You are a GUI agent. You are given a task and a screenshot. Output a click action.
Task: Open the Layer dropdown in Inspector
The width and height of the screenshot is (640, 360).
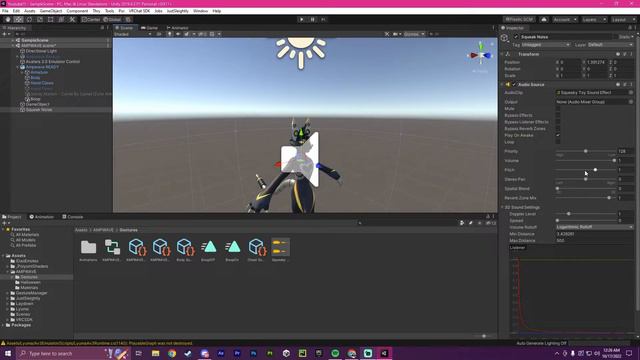tap(610, 44)
